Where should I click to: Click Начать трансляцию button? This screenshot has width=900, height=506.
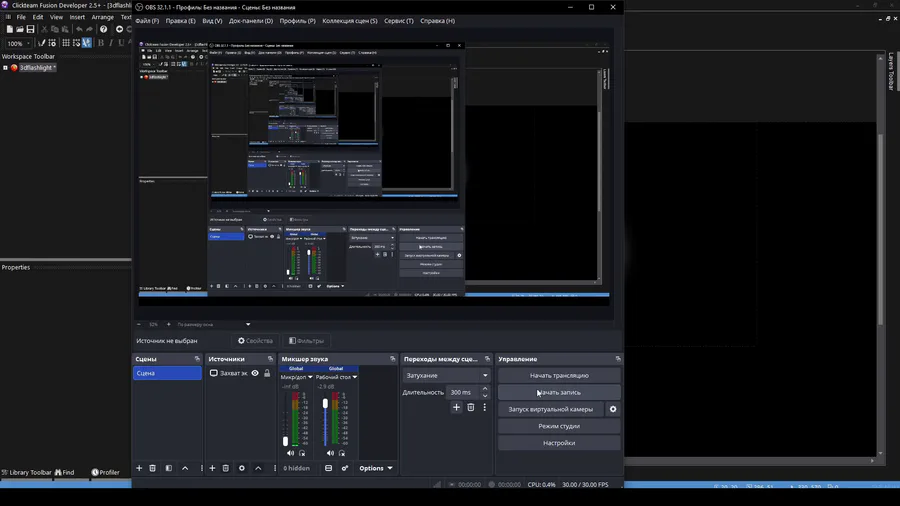559,376
